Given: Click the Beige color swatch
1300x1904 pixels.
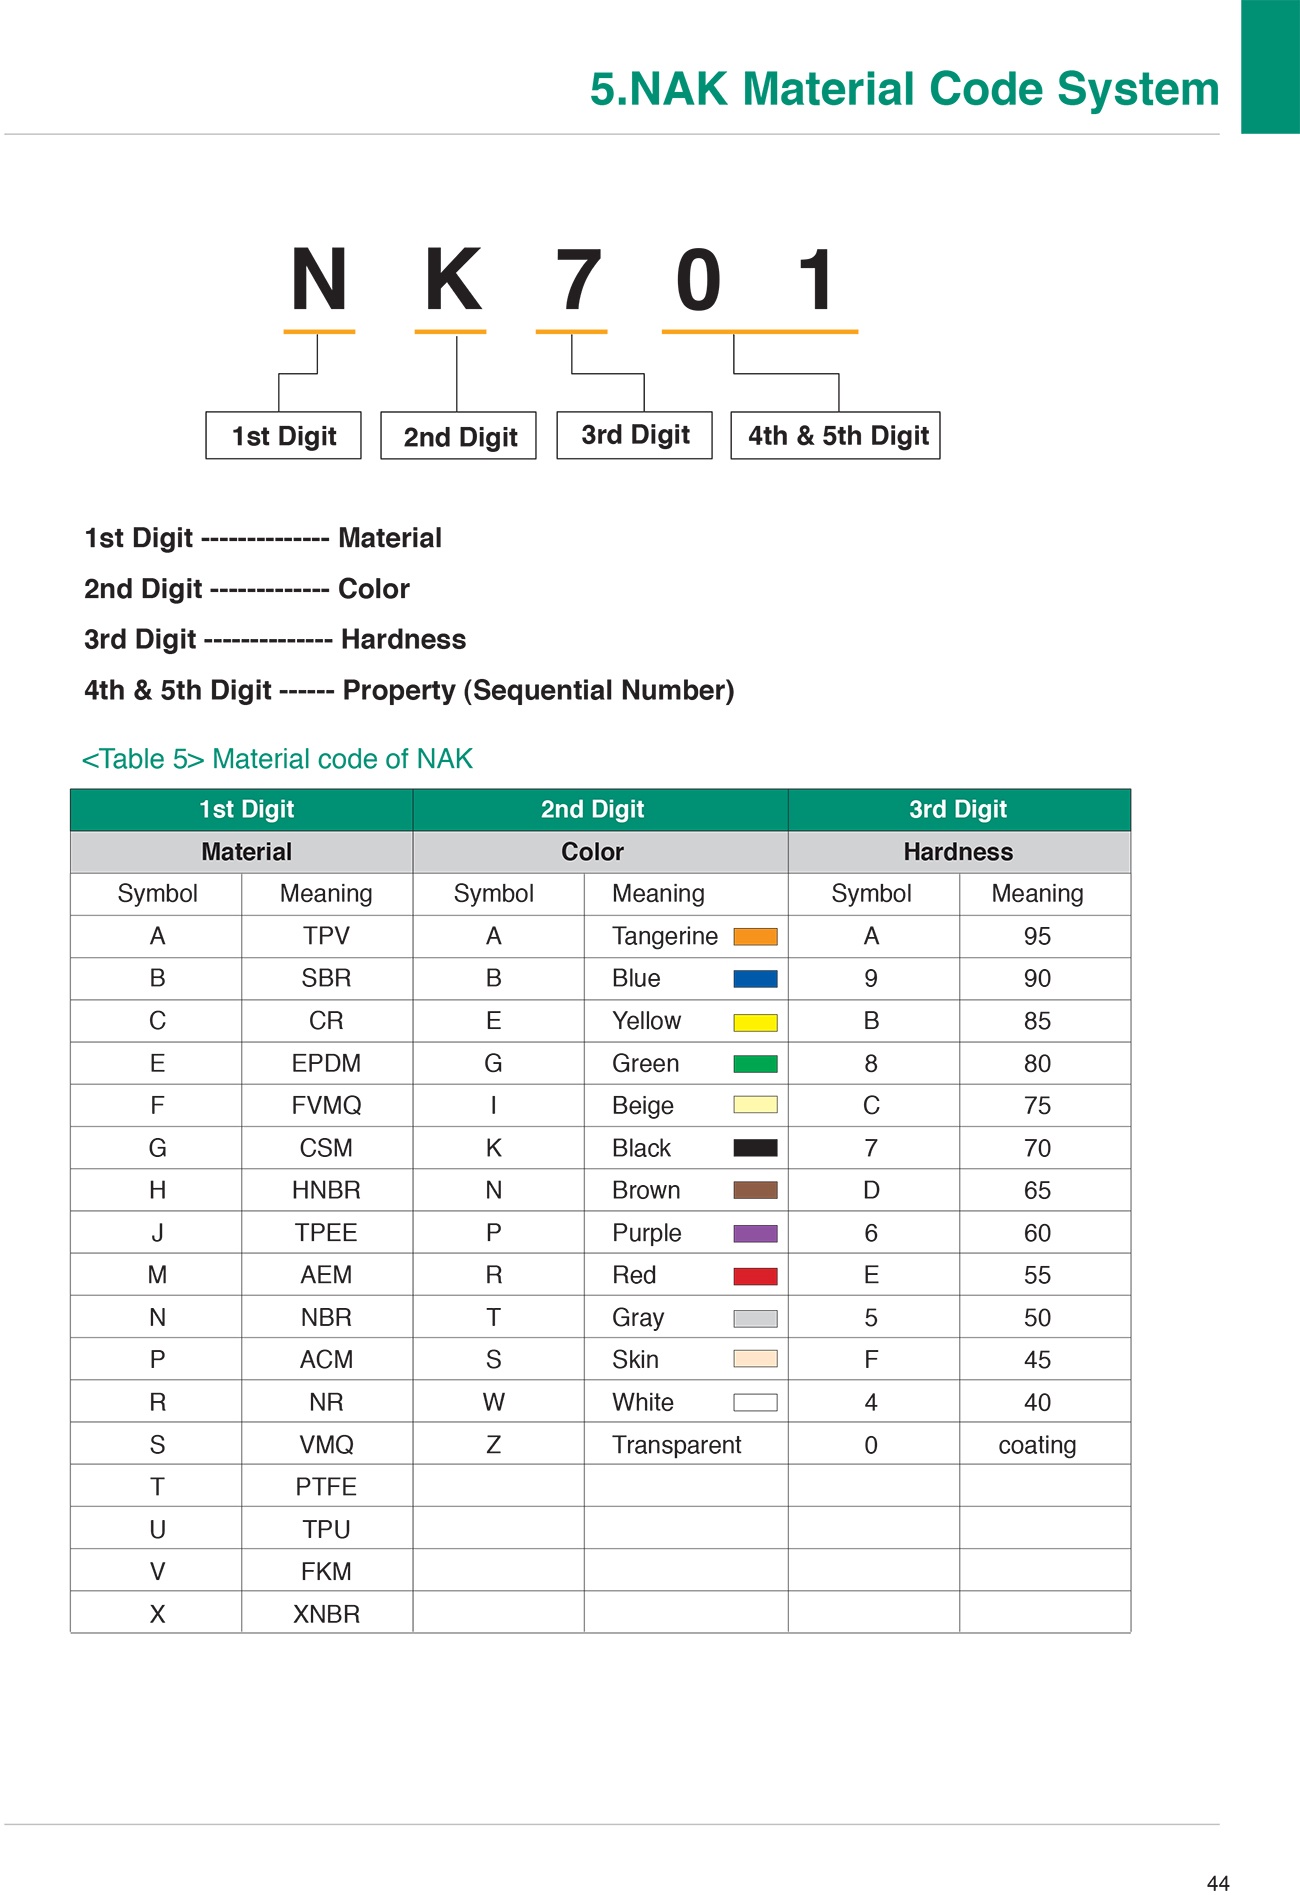Looking at the screenshot, I should 755,1105.
